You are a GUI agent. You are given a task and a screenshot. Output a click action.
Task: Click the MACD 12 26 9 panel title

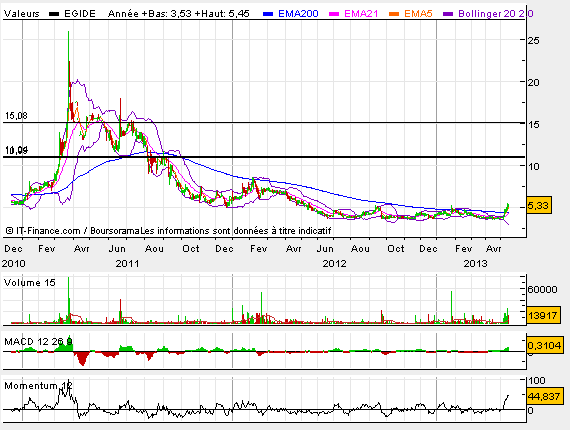pyautogui.click(x=38, y=342)
